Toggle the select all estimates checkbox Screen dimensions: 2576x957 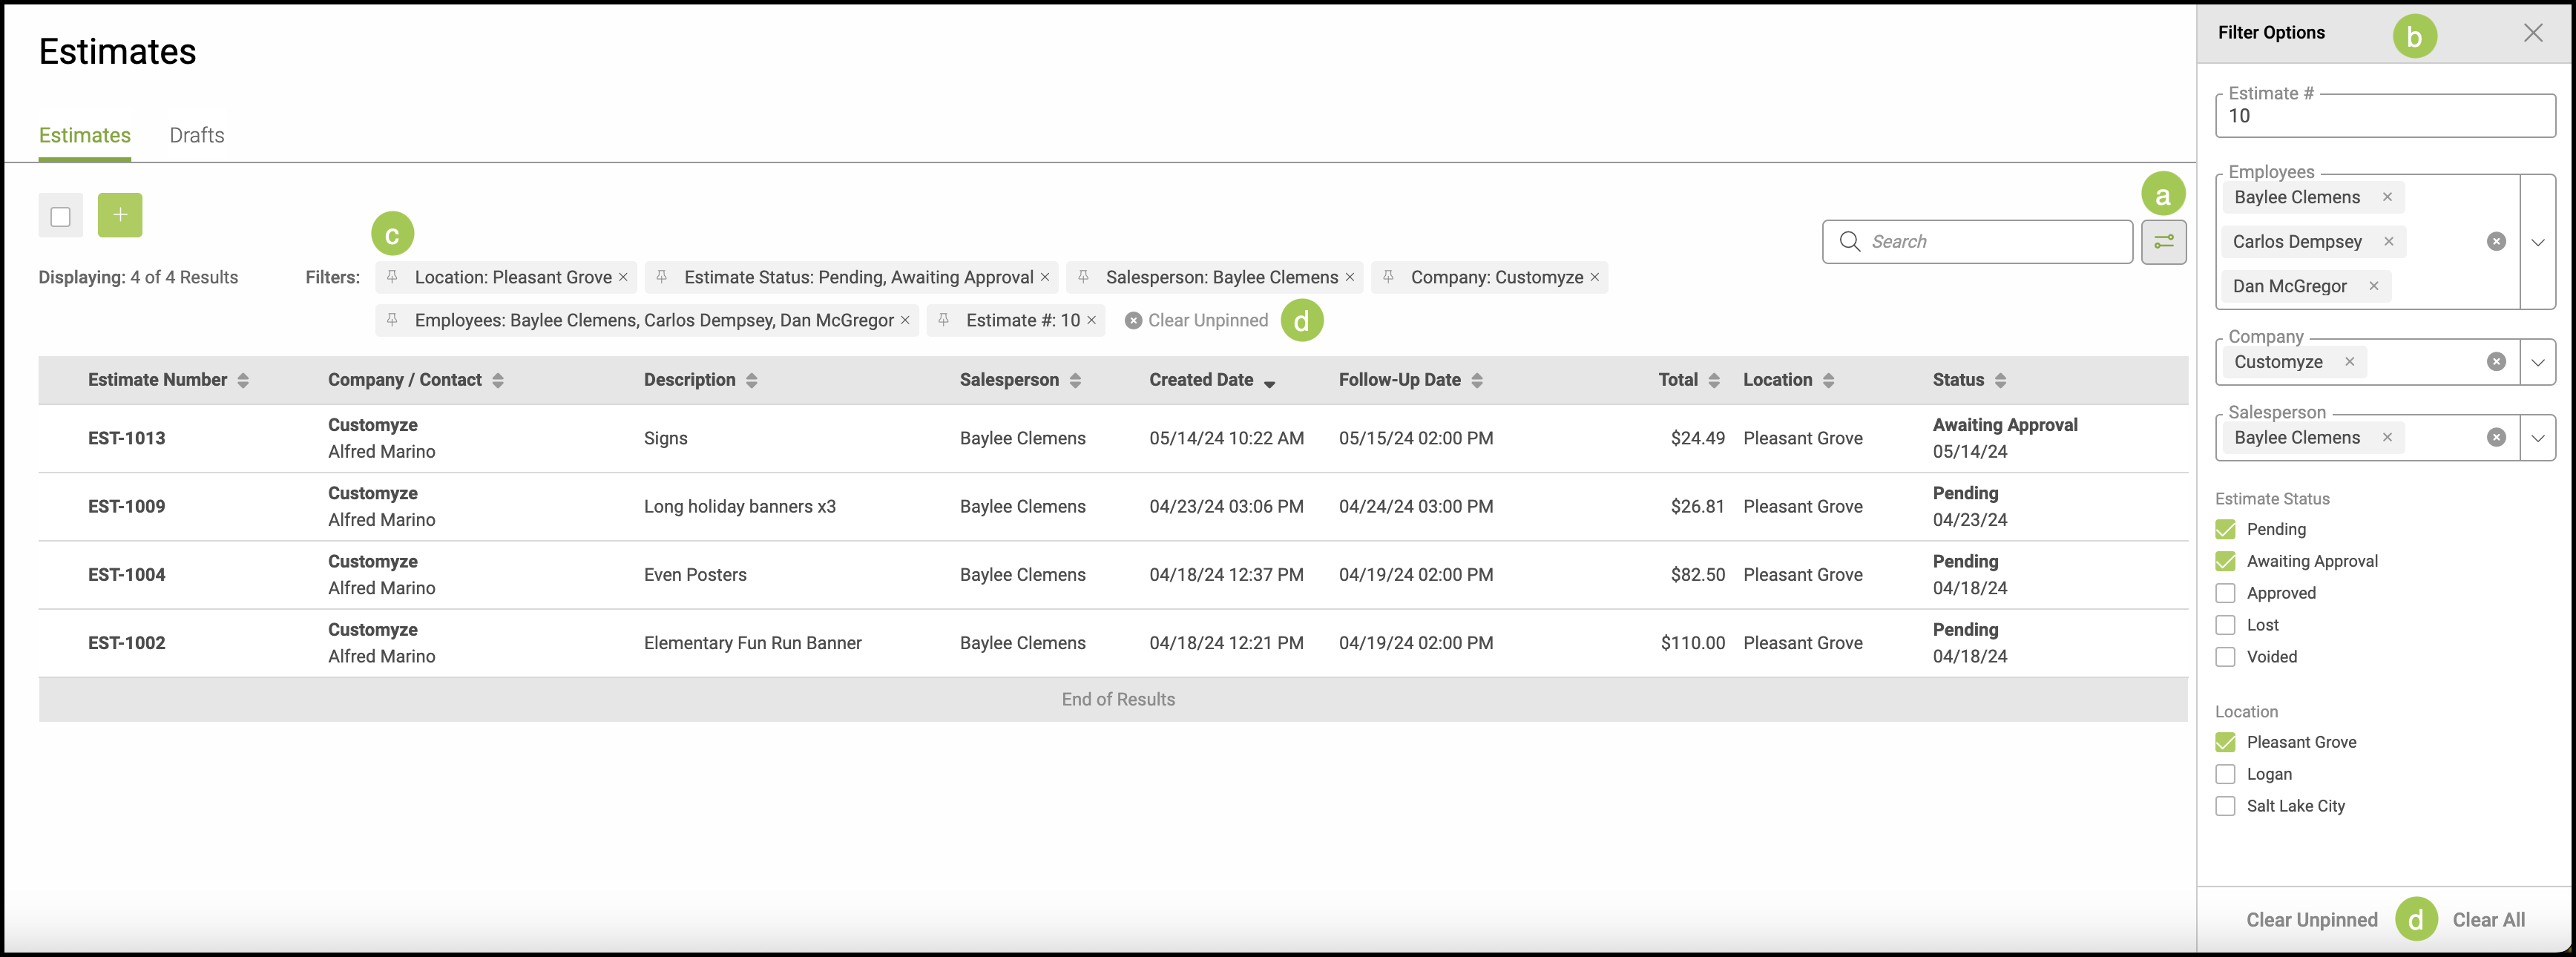click(60, 216)
